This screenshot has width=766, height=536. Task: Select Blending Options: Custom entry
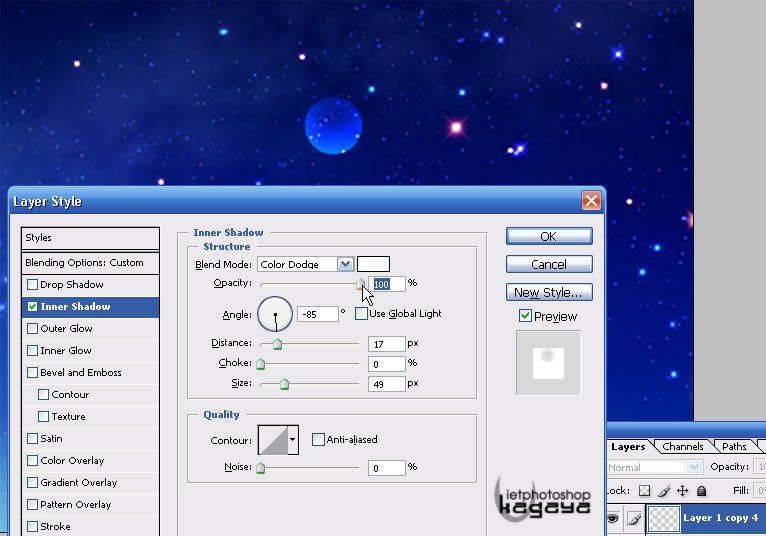point(90,263)
